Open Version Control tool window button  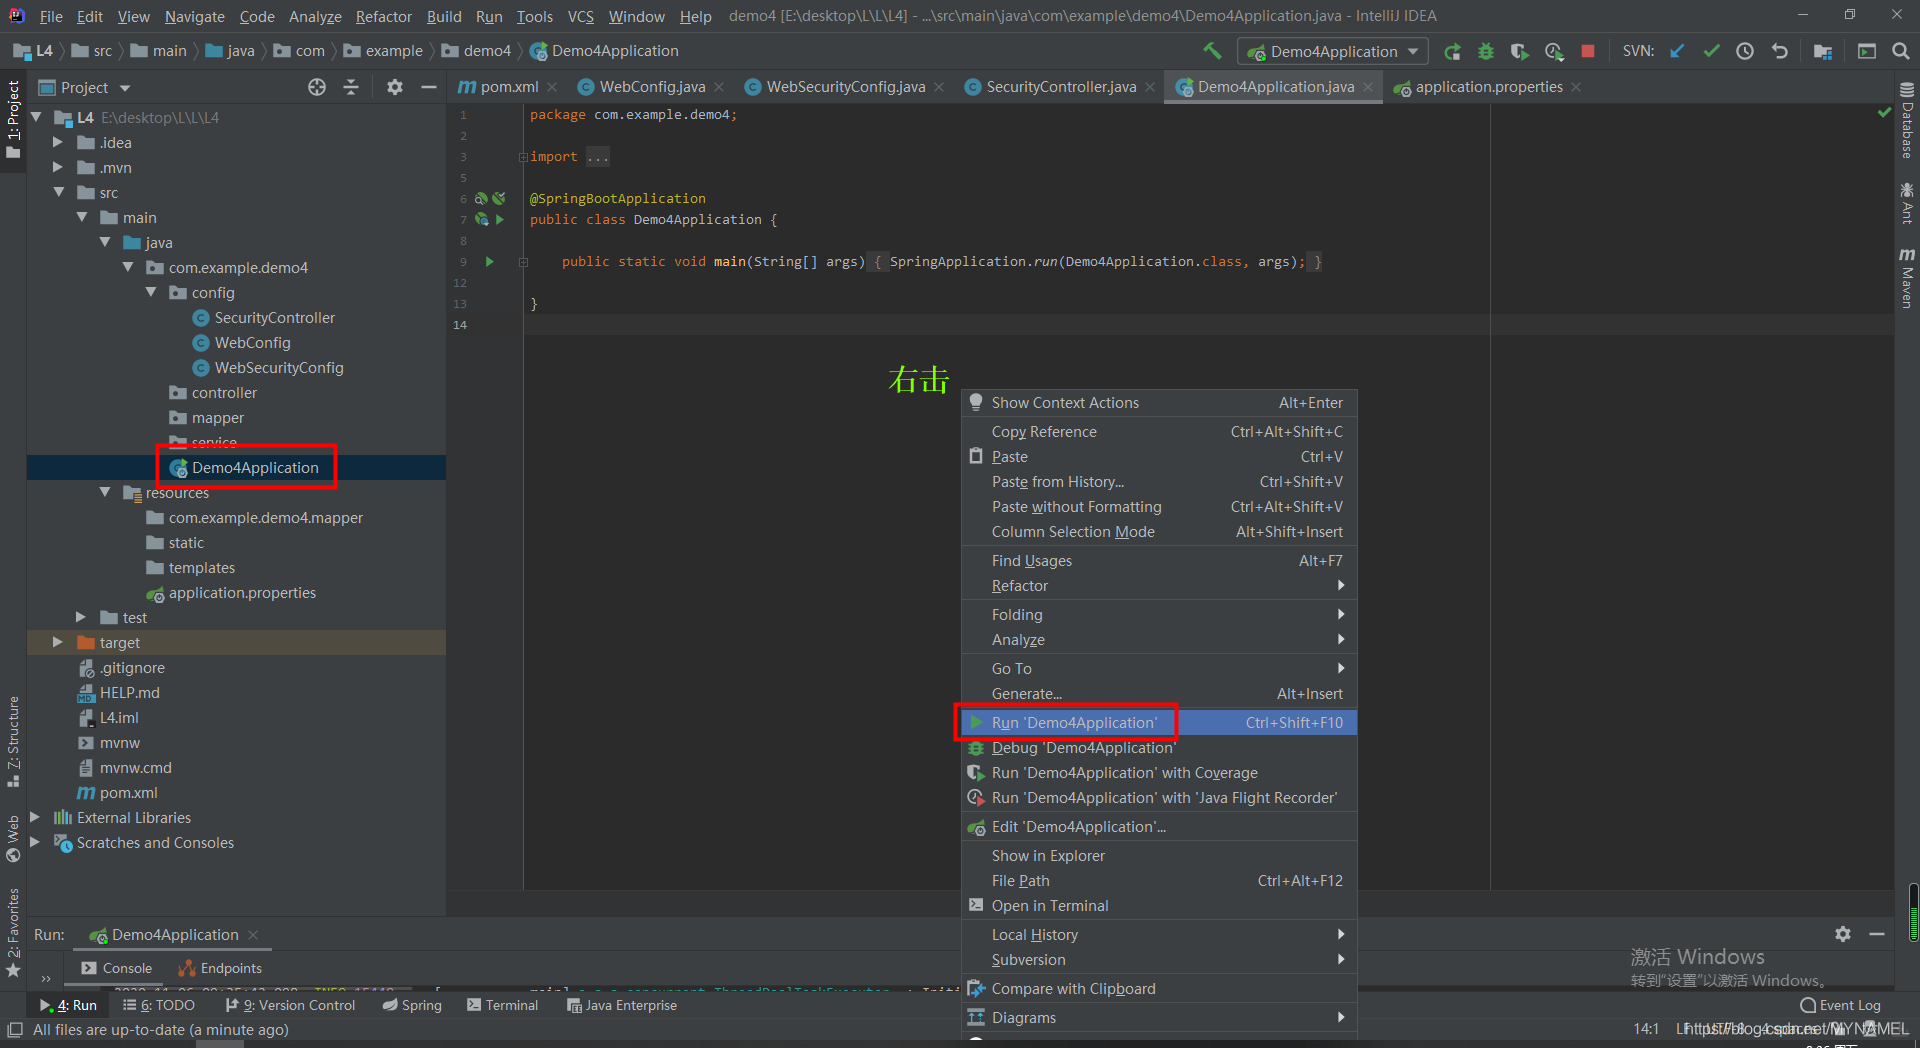290,1005
